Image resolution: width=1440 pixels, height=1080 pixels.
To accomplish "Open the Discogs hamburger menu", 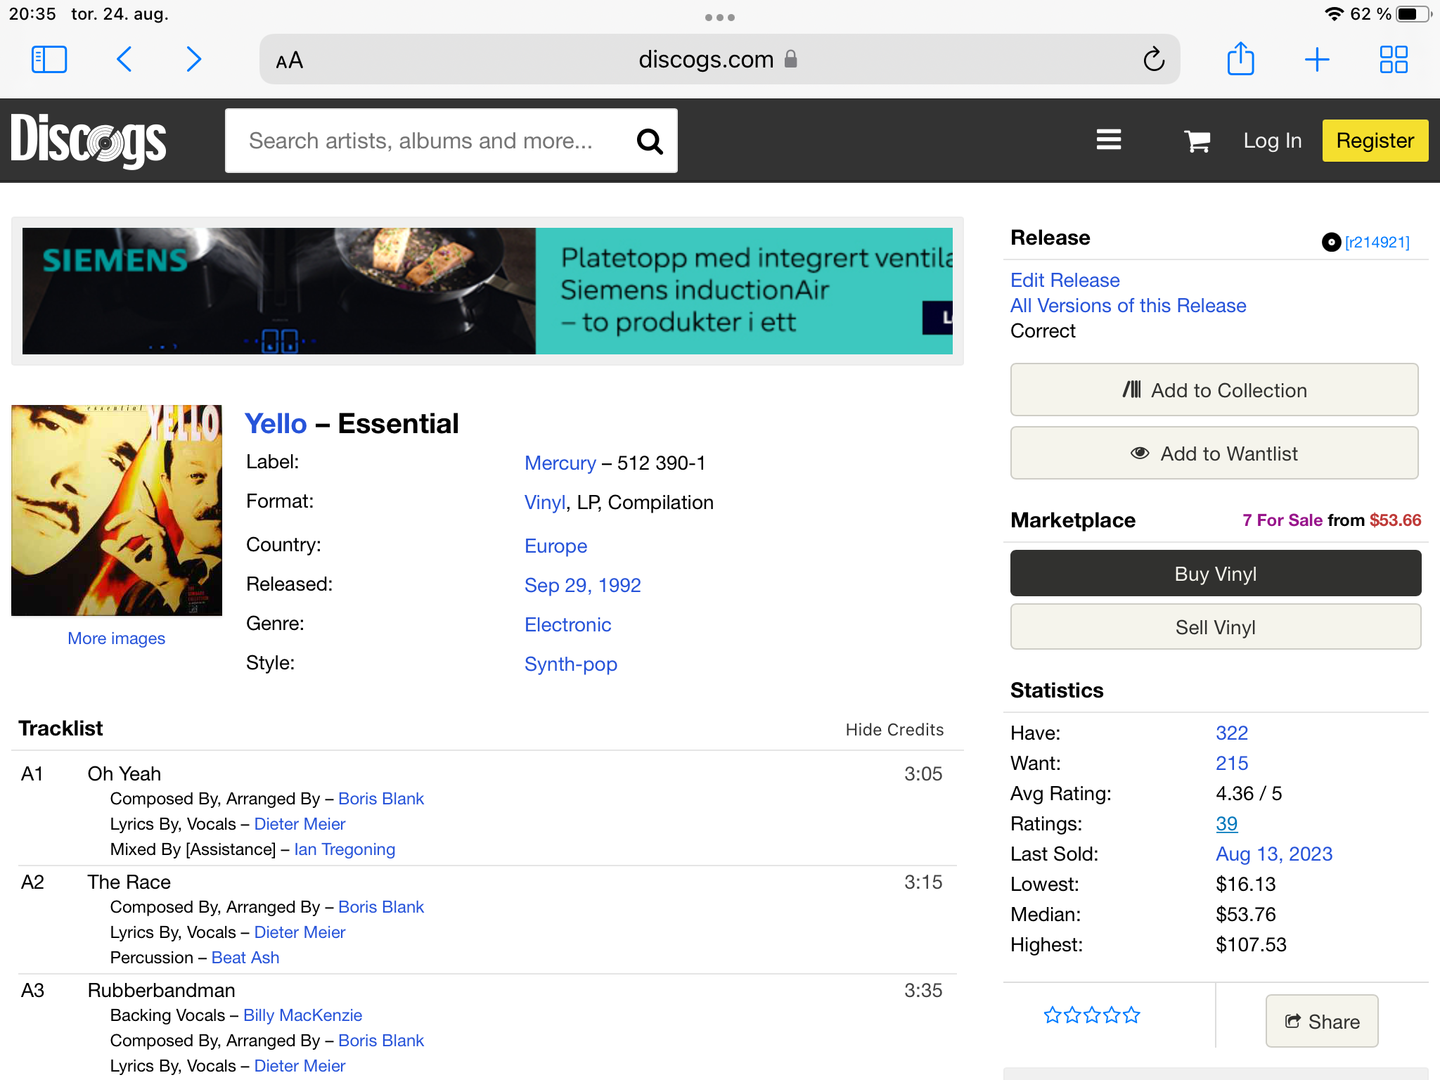I will coord(1108,140).
